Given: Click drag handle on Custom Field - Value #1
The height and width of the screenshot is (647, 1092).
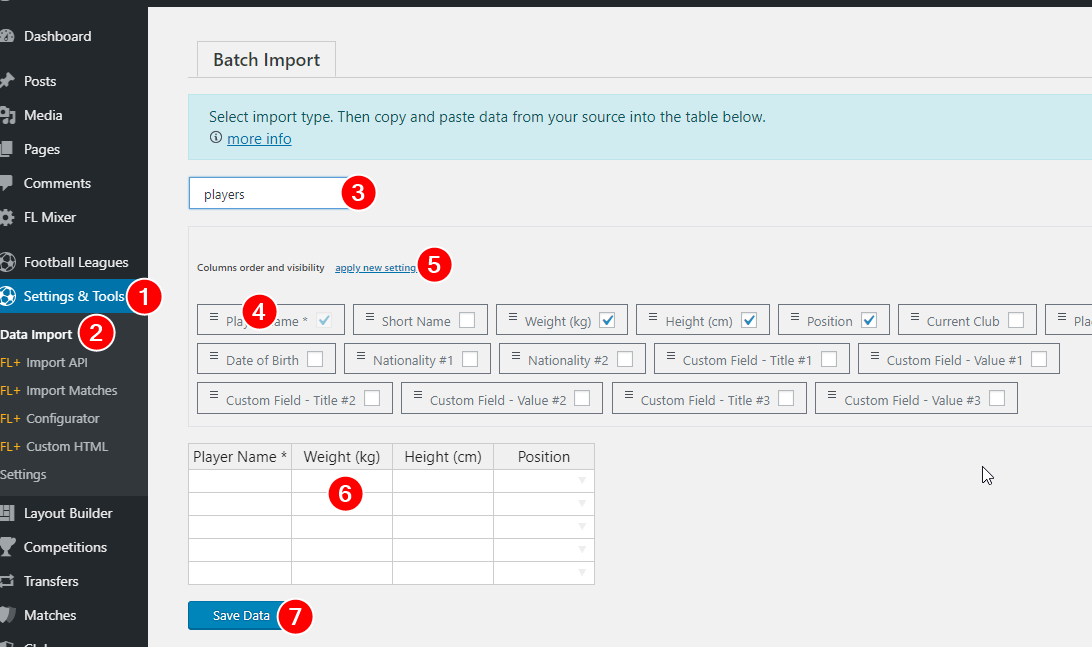Looking at the screenshot, I should click(875, 355).
